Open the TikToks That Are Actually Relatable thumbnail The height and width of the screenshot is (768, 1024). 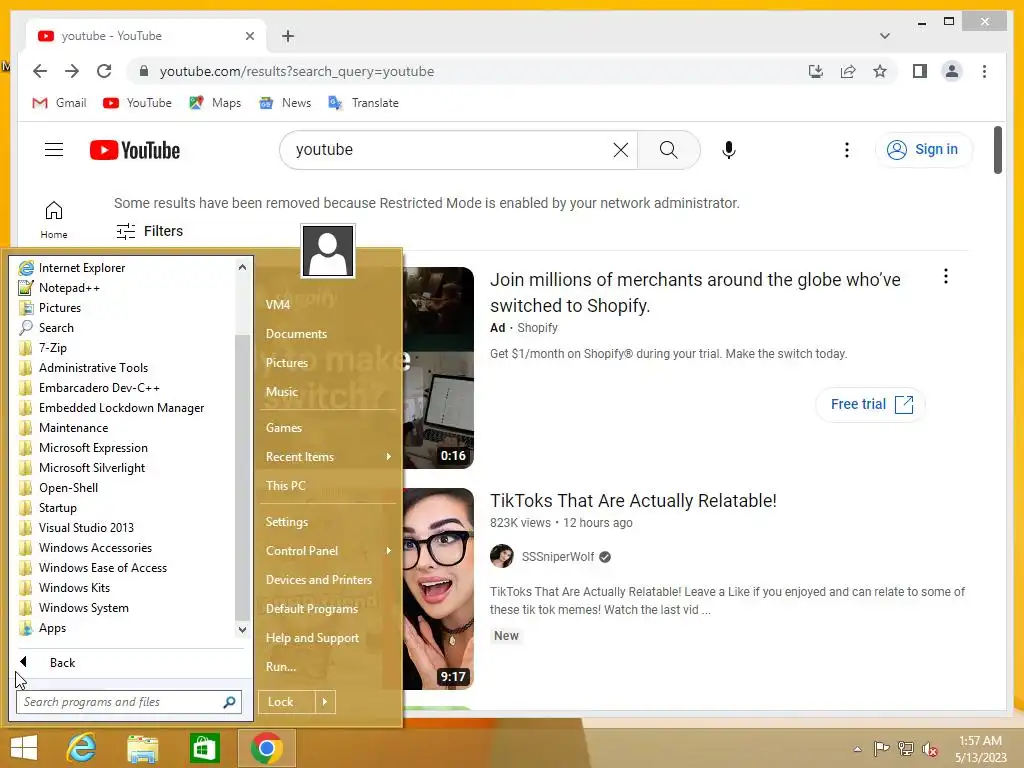[x=438, y=589]
